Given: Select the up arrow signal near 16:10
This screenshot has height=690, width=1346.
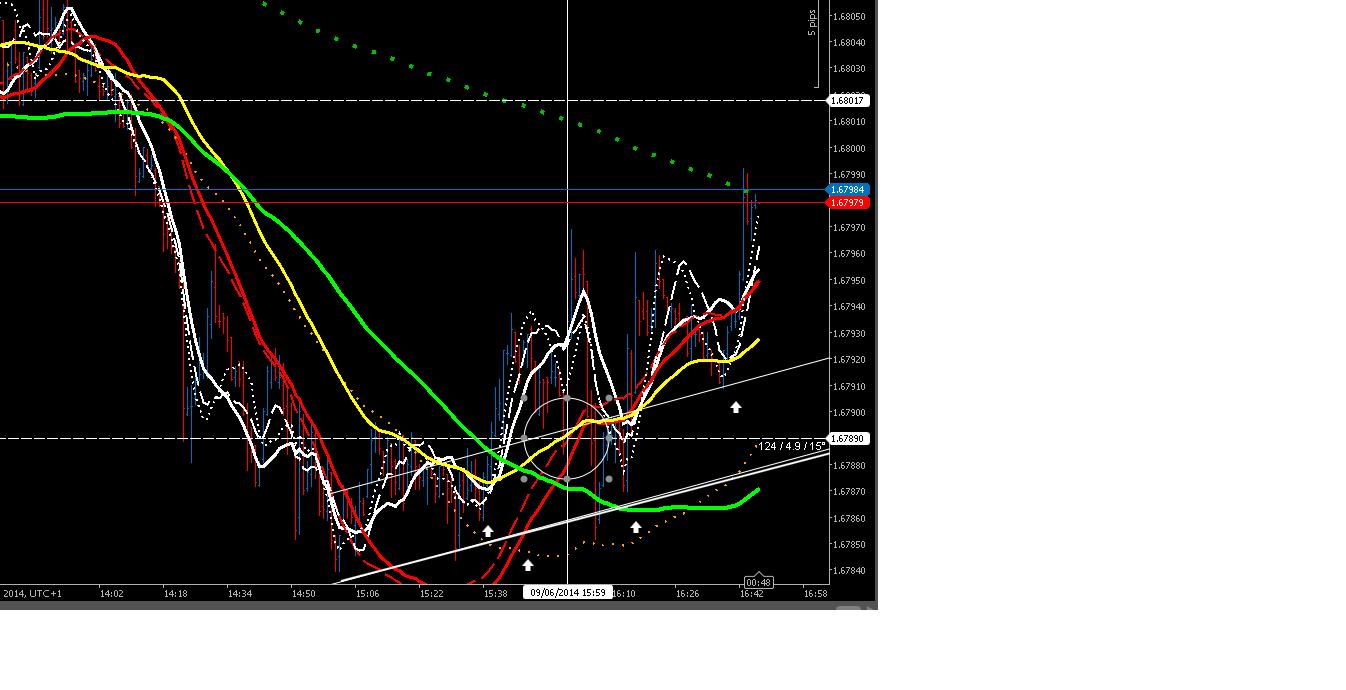Looking at the screenshot, I should pos(634,526).
